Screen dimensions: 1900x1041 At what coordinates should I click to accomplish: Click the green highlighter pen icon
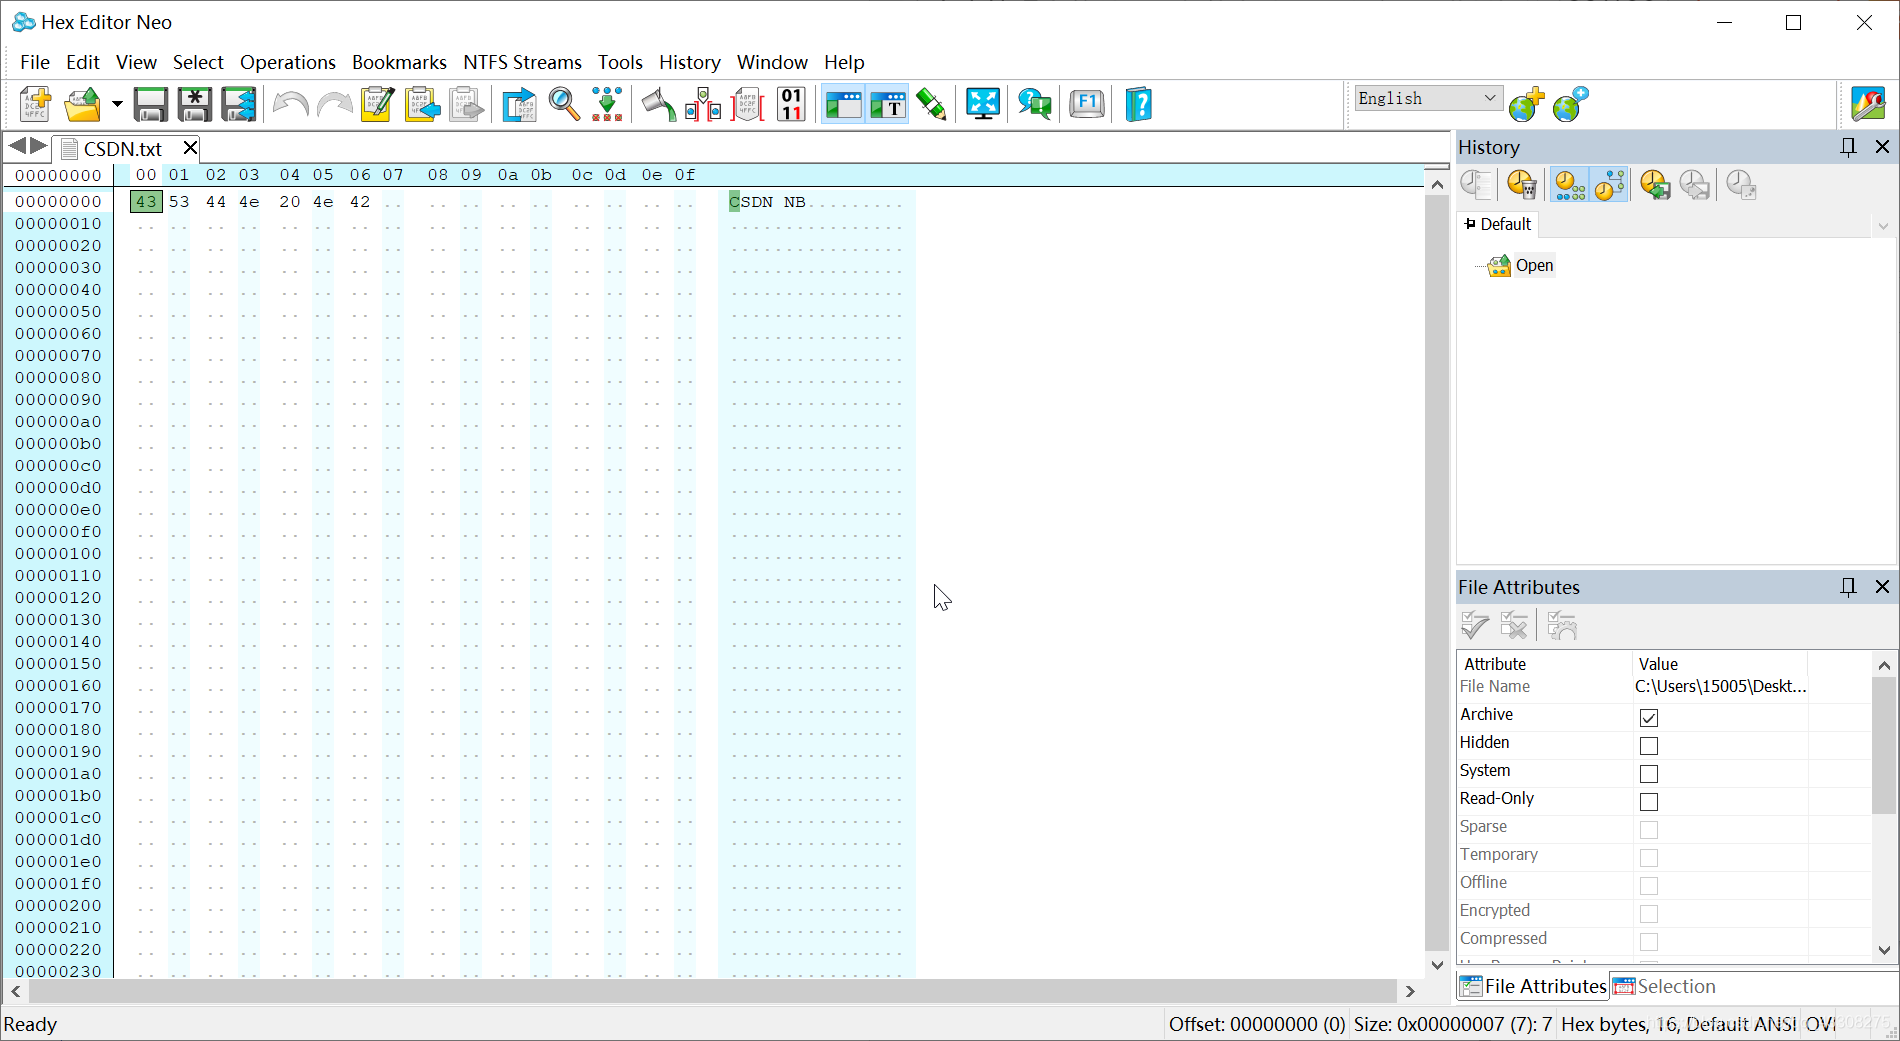pyautogui.click(x=931, y=104)
